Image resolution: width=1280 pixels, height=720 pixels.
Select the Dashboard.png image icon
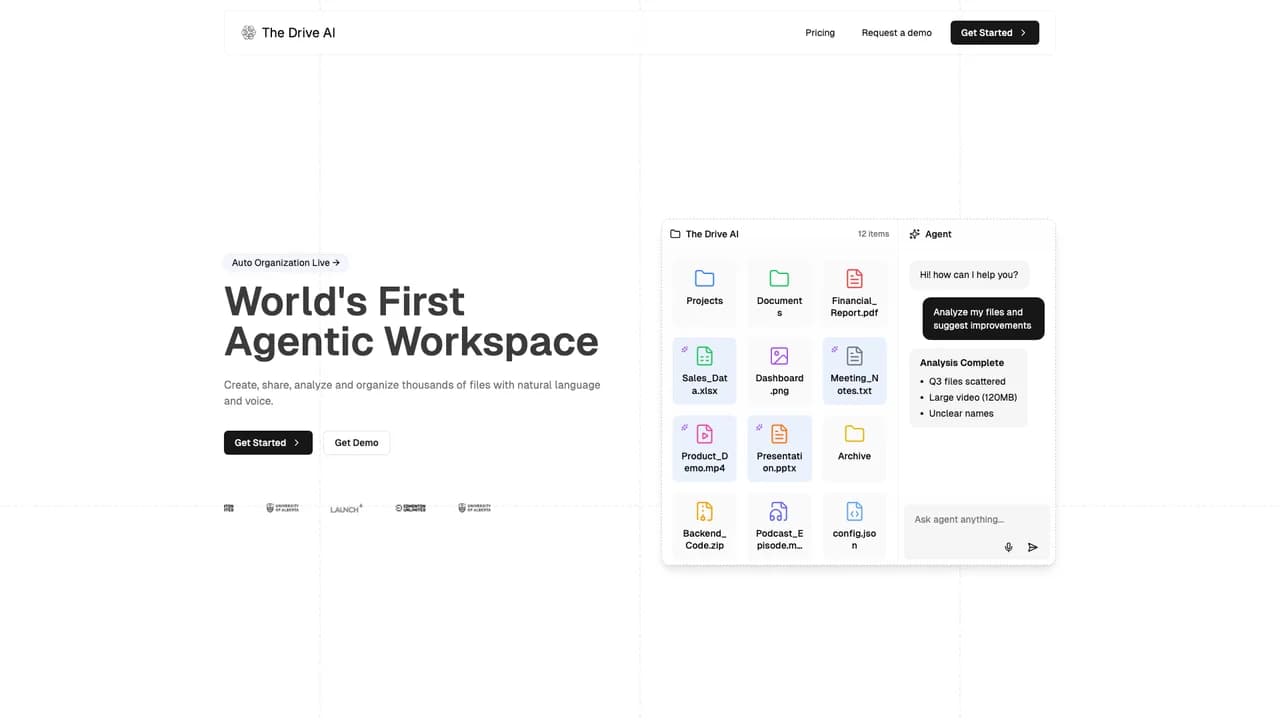tap(779, 356)
